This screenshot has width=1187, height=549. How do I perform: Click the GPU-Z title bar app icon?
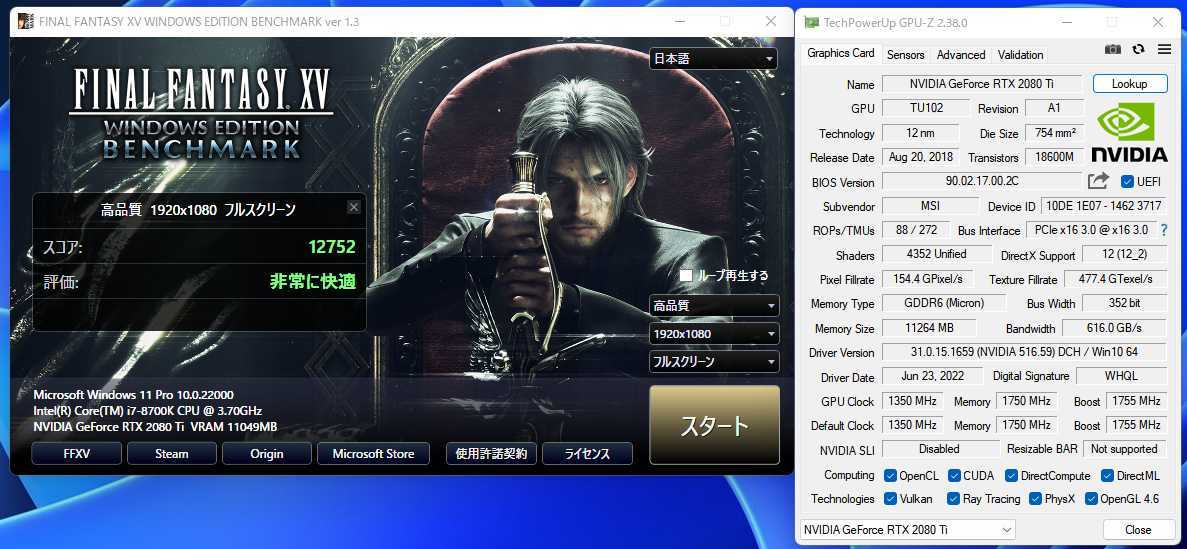pyautogui.click(x=811, y=22)
